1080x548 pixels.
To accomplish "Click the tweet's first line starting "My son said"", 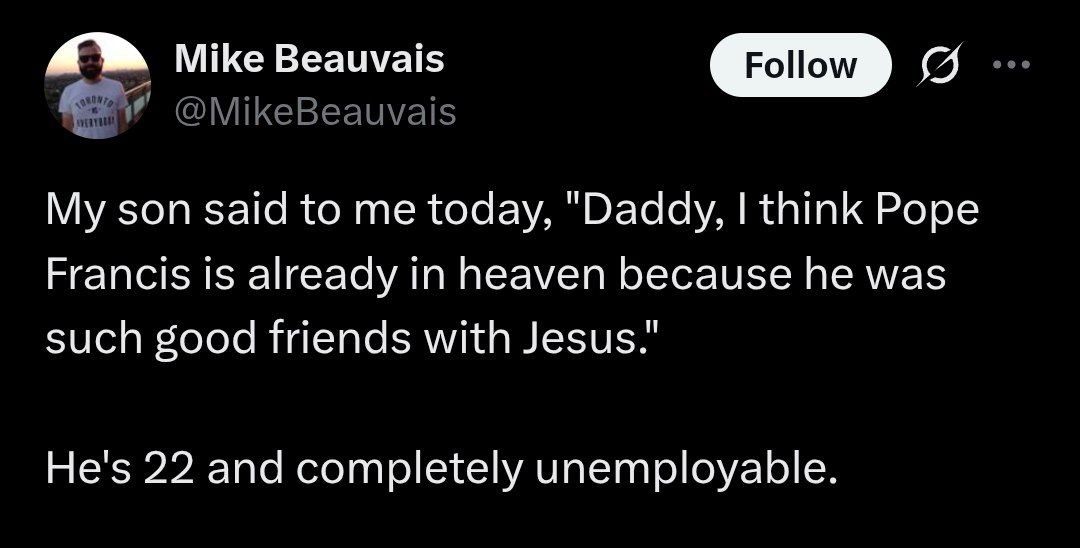I will [x=512, y=211].
